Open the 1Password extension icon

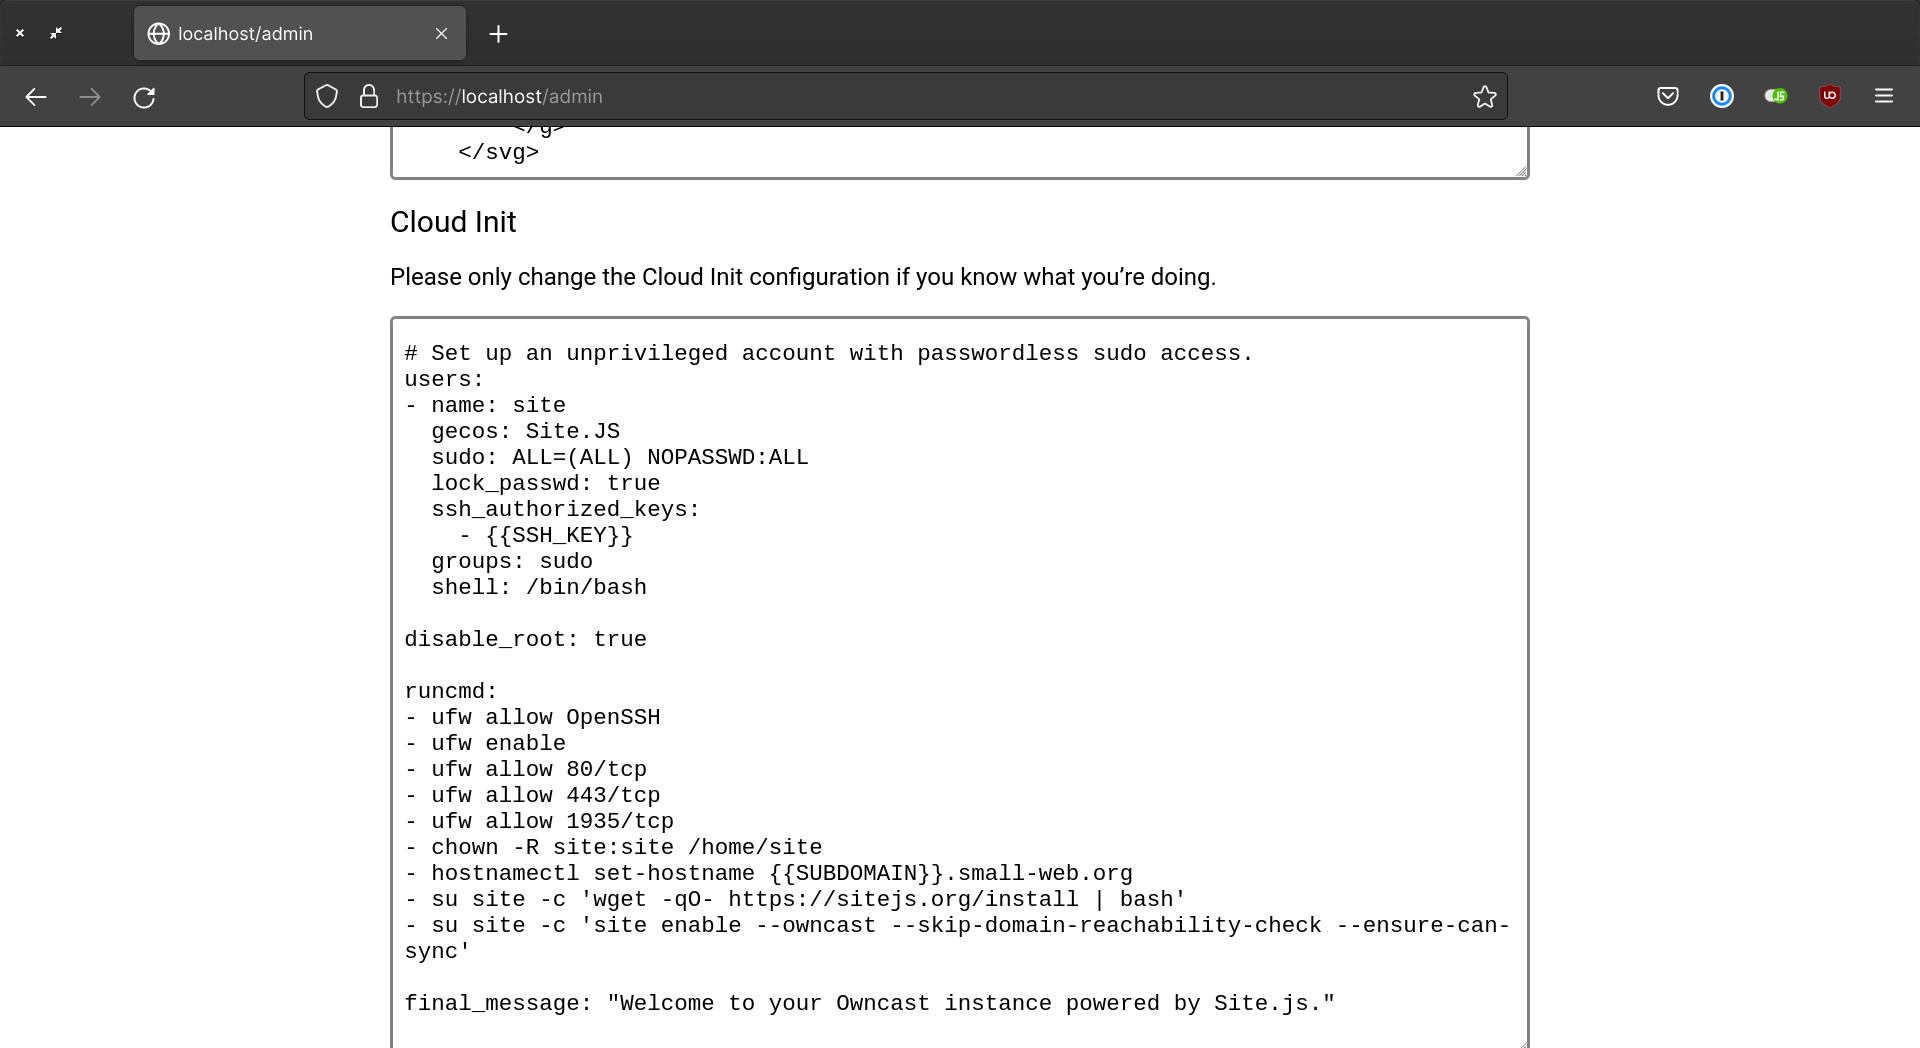[1722, 96]
